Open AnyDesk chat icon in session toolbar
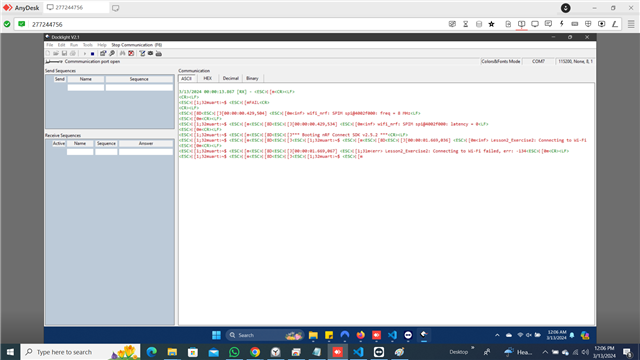 [x=548, y=24]
